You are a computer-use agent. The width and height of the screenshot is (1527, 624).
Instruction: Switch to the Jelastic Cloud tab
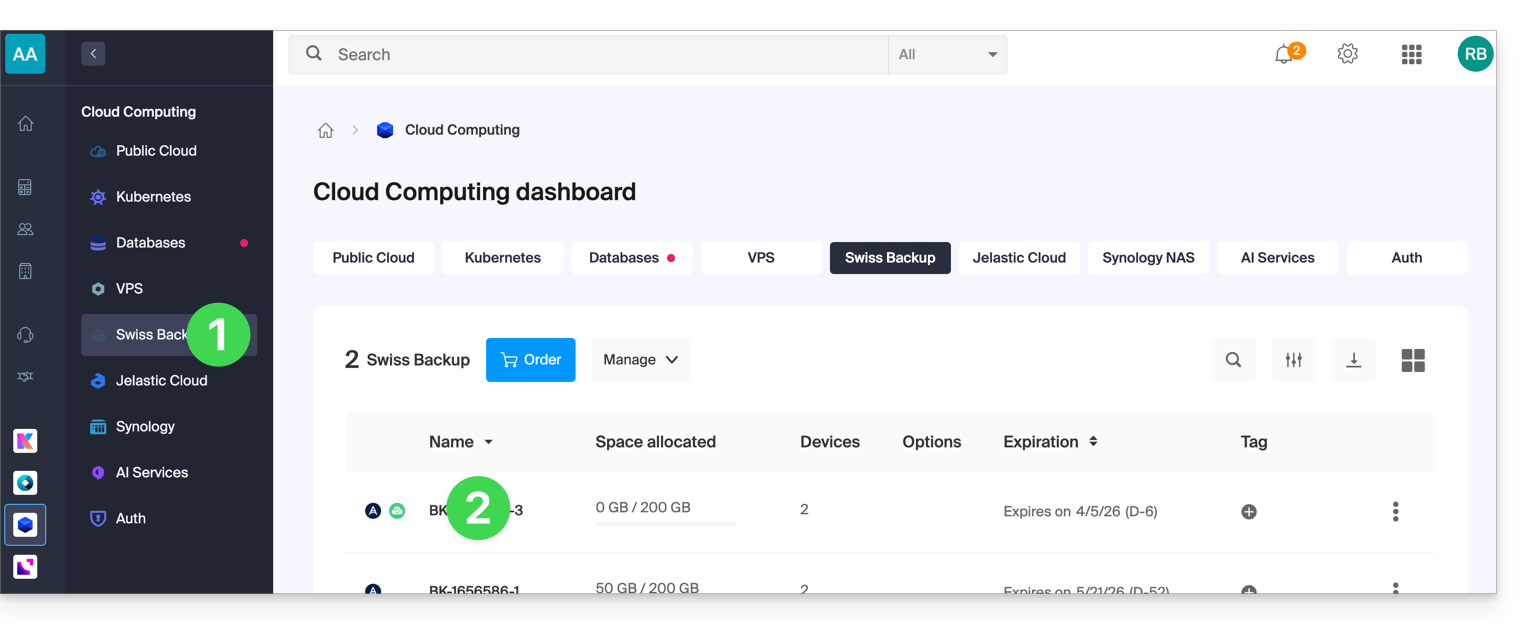point(1019,258)
